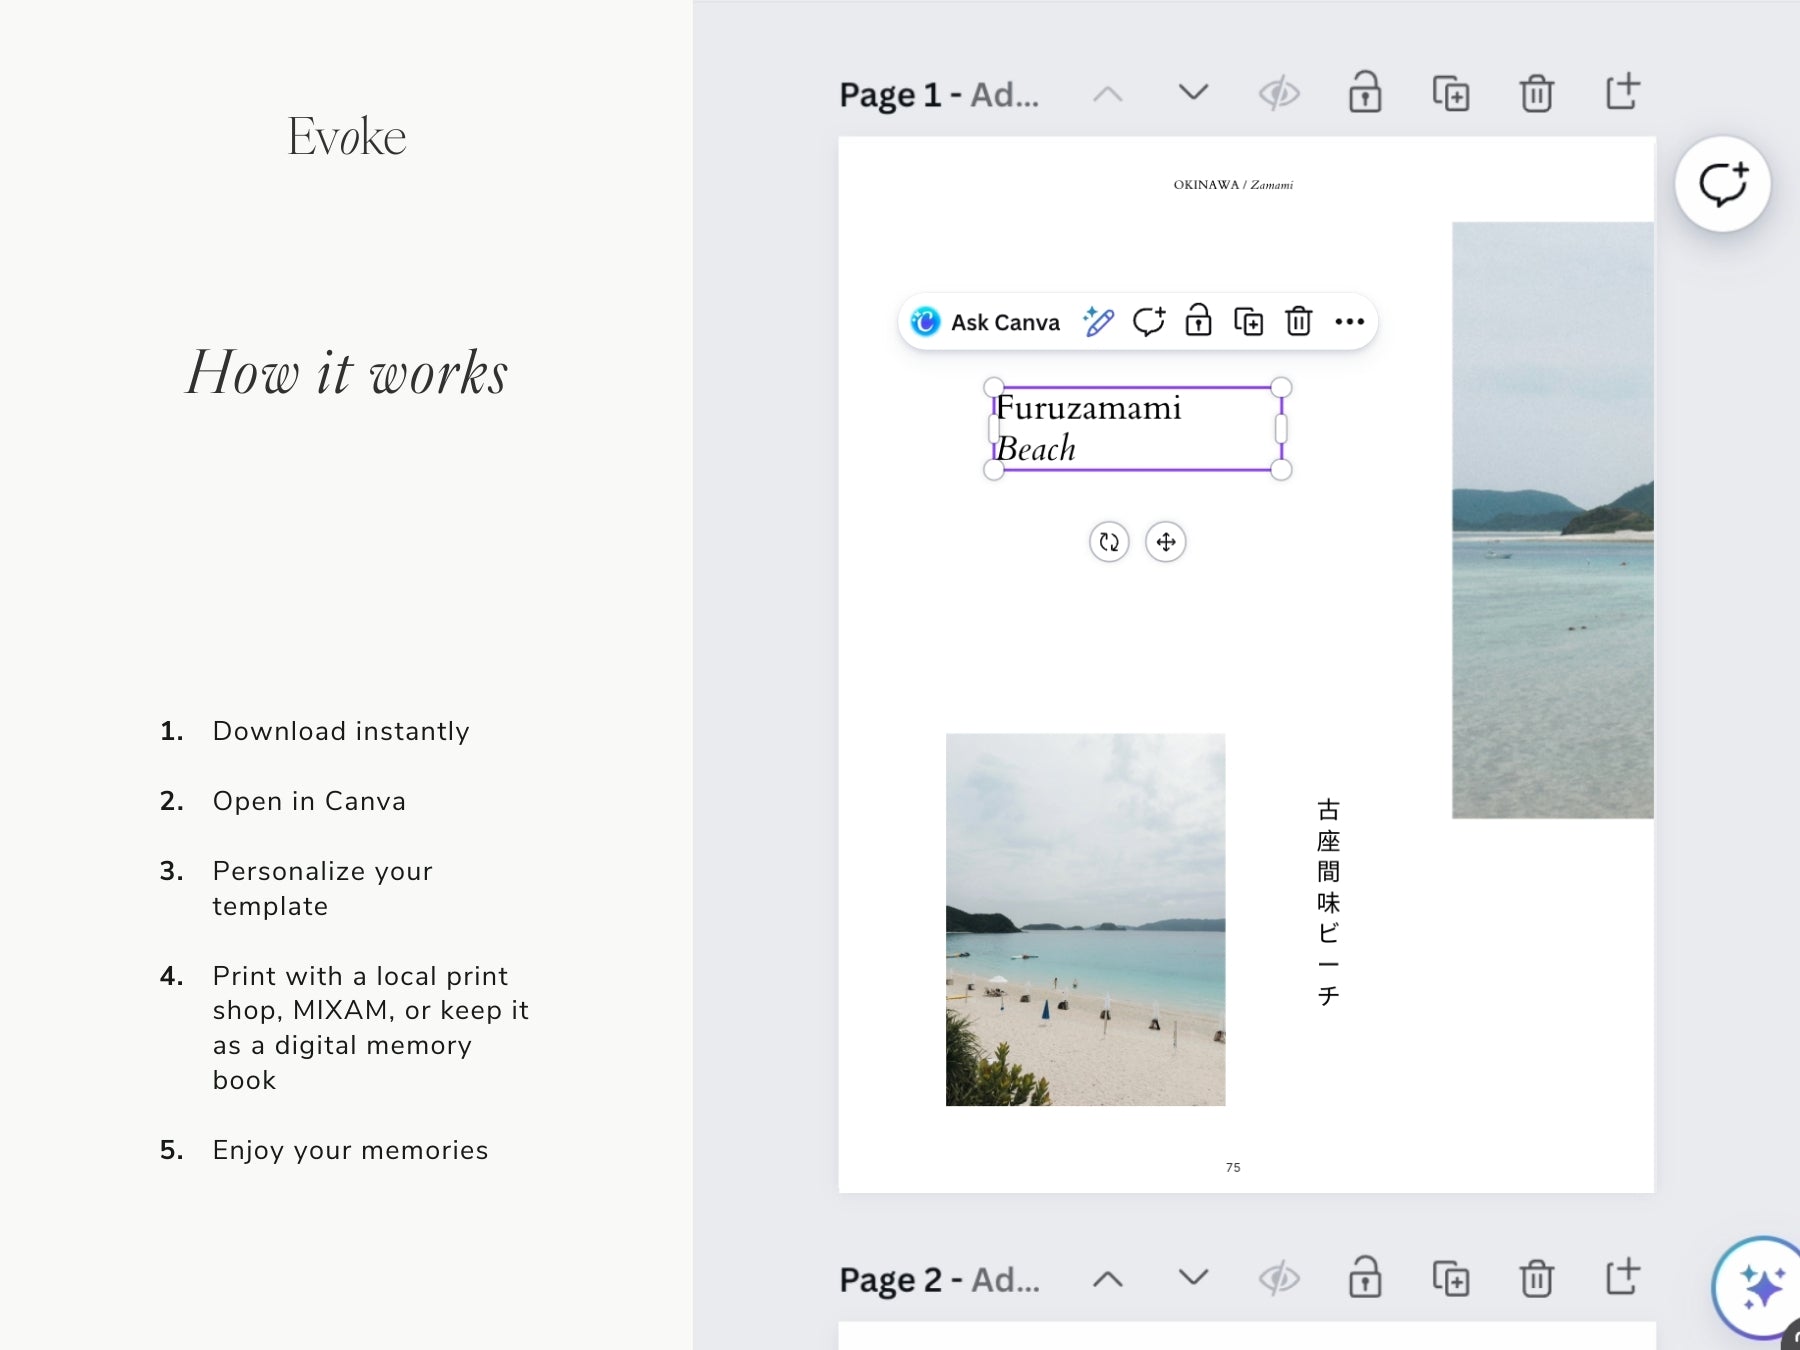Image resolution: width=1800 pixels, height=1350 pixels.
Task: Click the Page 2 title label
Action: coord(938,1279)
